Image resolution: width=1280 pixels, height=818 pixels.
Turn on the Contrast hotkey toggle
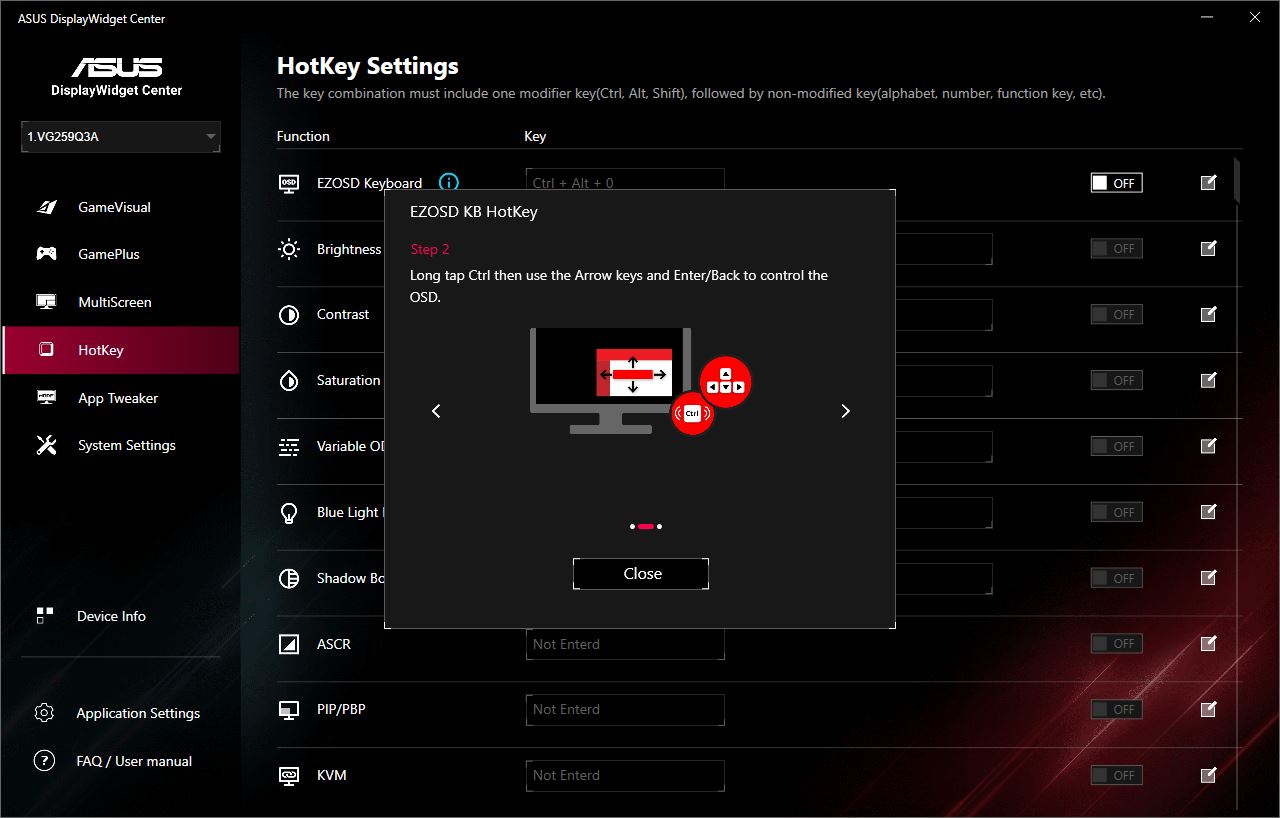click(x=1116, y=314)
